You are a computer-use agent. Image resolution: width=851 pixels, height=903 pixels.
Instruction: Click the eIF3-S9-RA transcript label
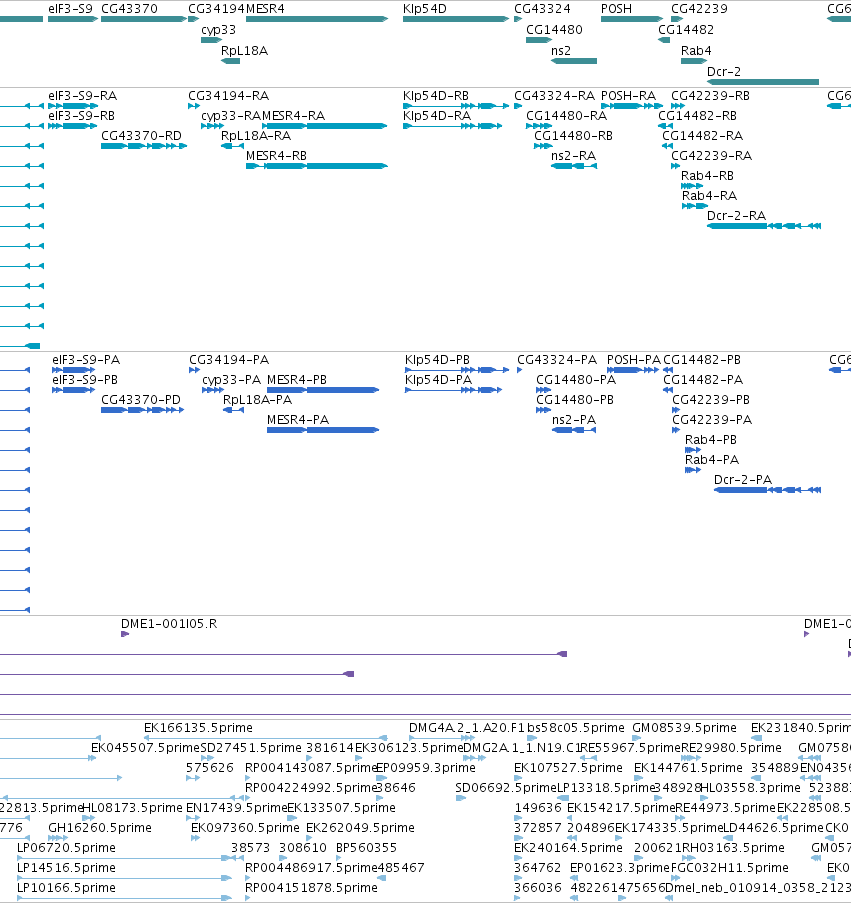point(82,96)
